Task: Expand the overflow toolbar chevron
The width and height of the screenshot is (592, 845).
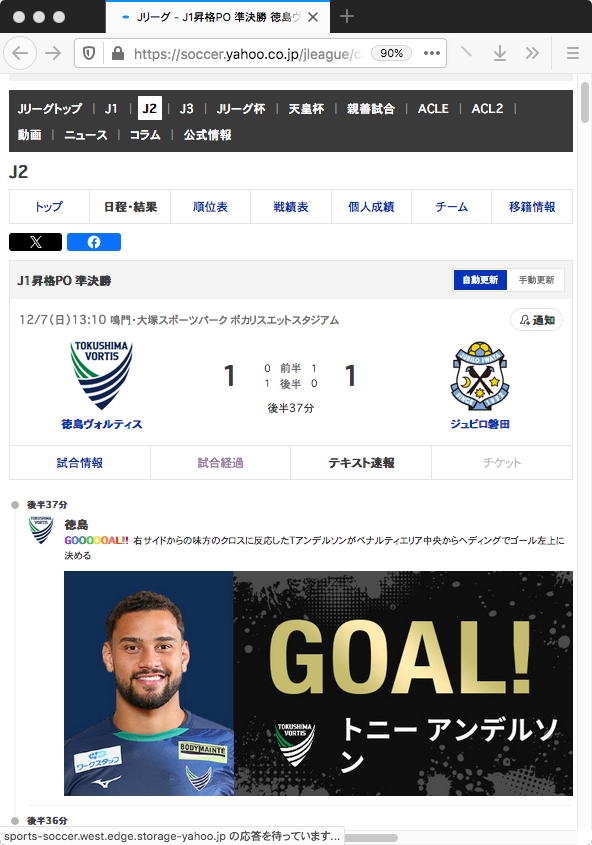Action: coord(532,53)
